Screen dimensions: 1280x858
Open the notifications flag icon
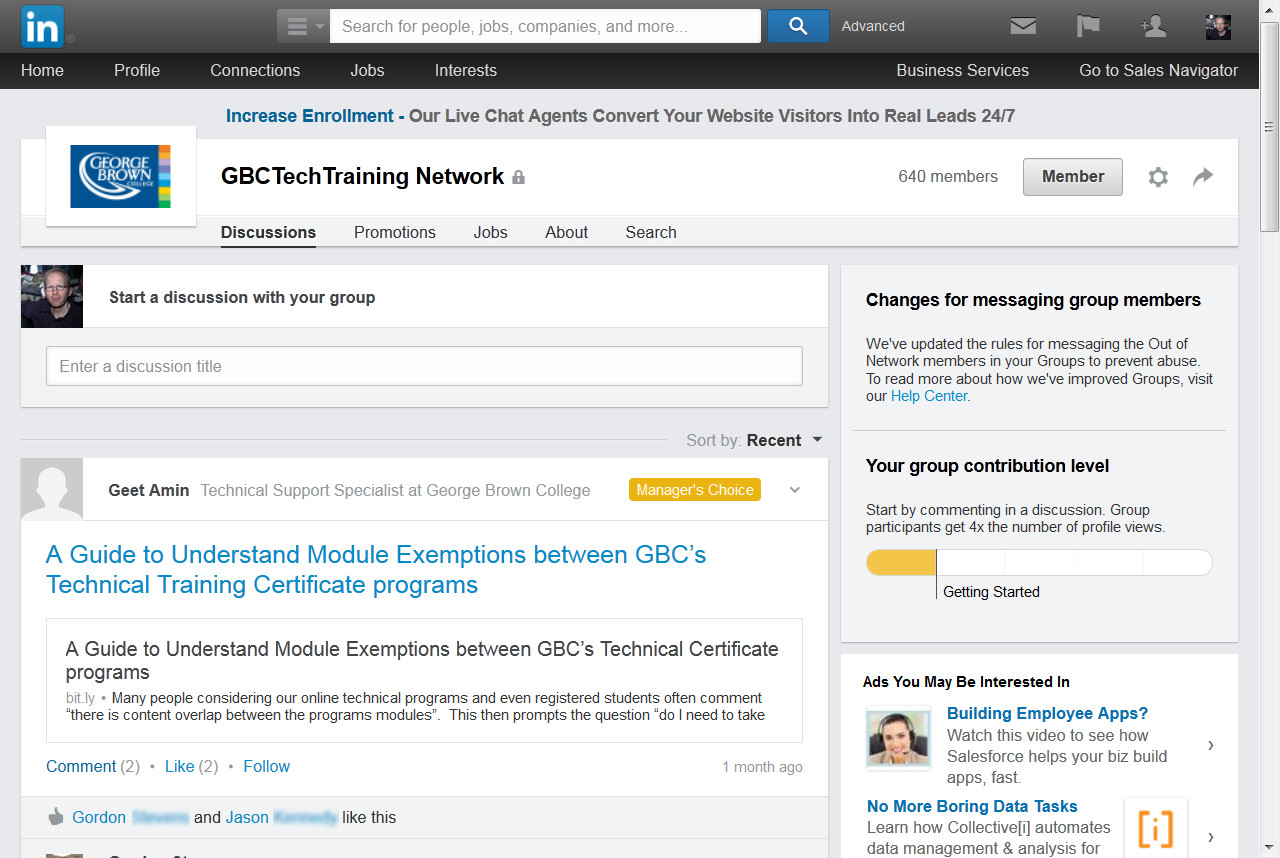[x=1088, y=27]
